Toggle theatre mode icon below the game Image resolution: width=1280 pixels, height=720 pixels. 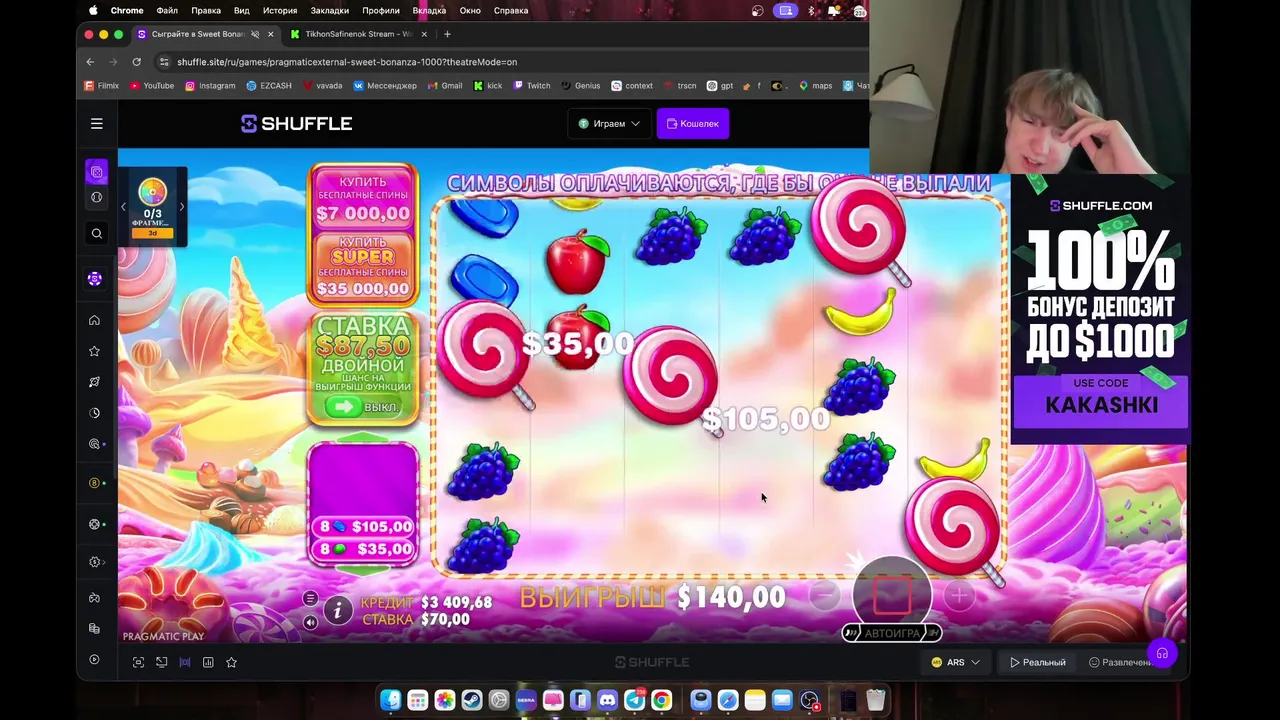[x=185, y=662]
